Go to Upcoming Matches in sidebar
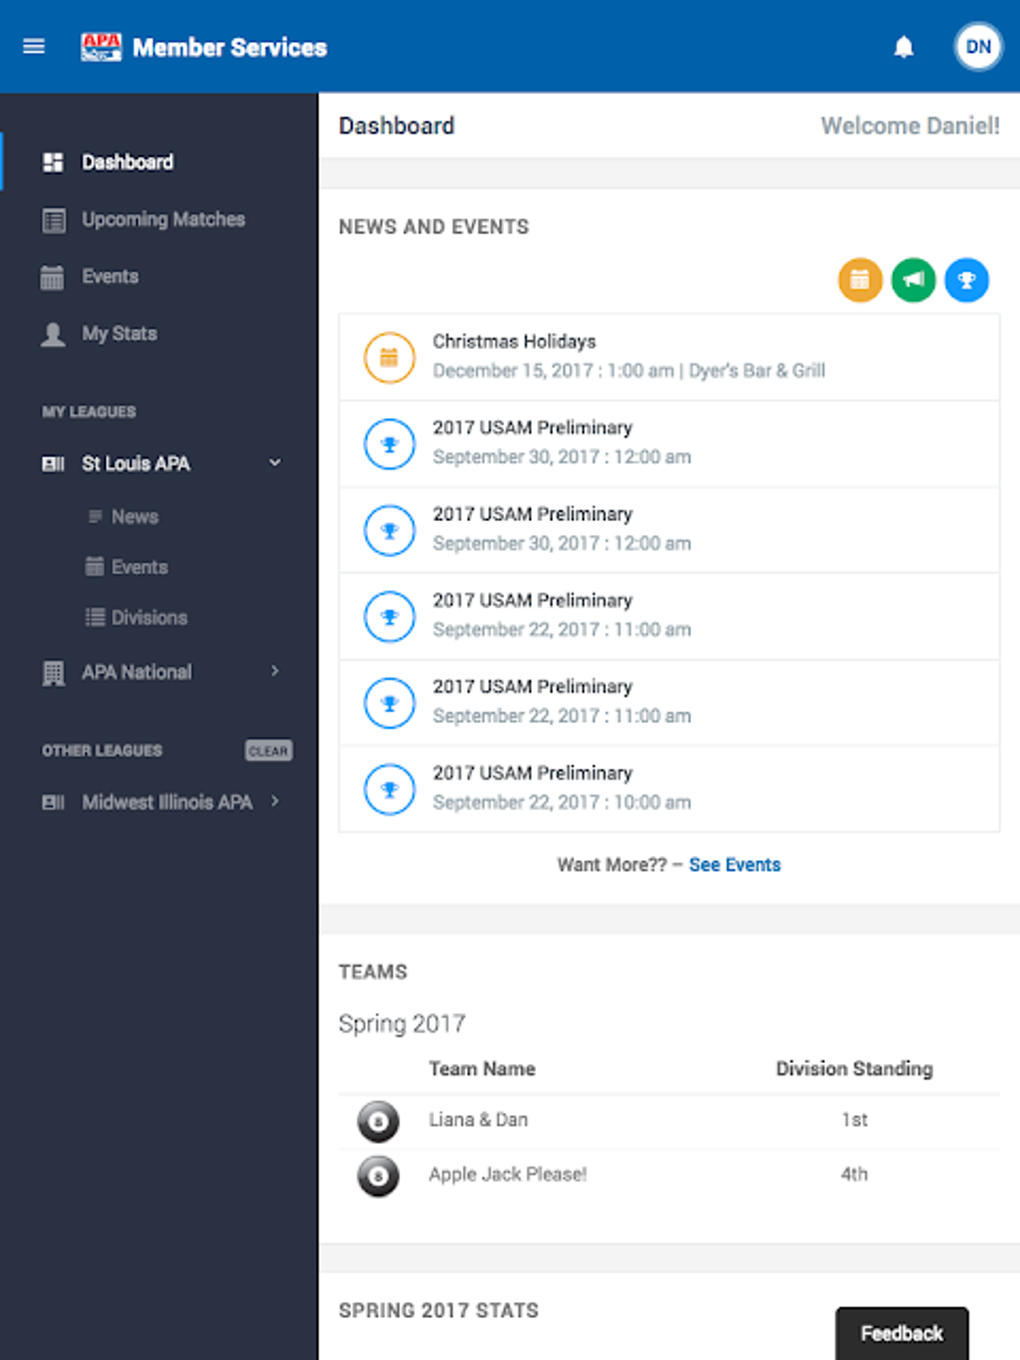Image resolution: width=1020 pixels, height=1360 pixels. coord(163,219)
